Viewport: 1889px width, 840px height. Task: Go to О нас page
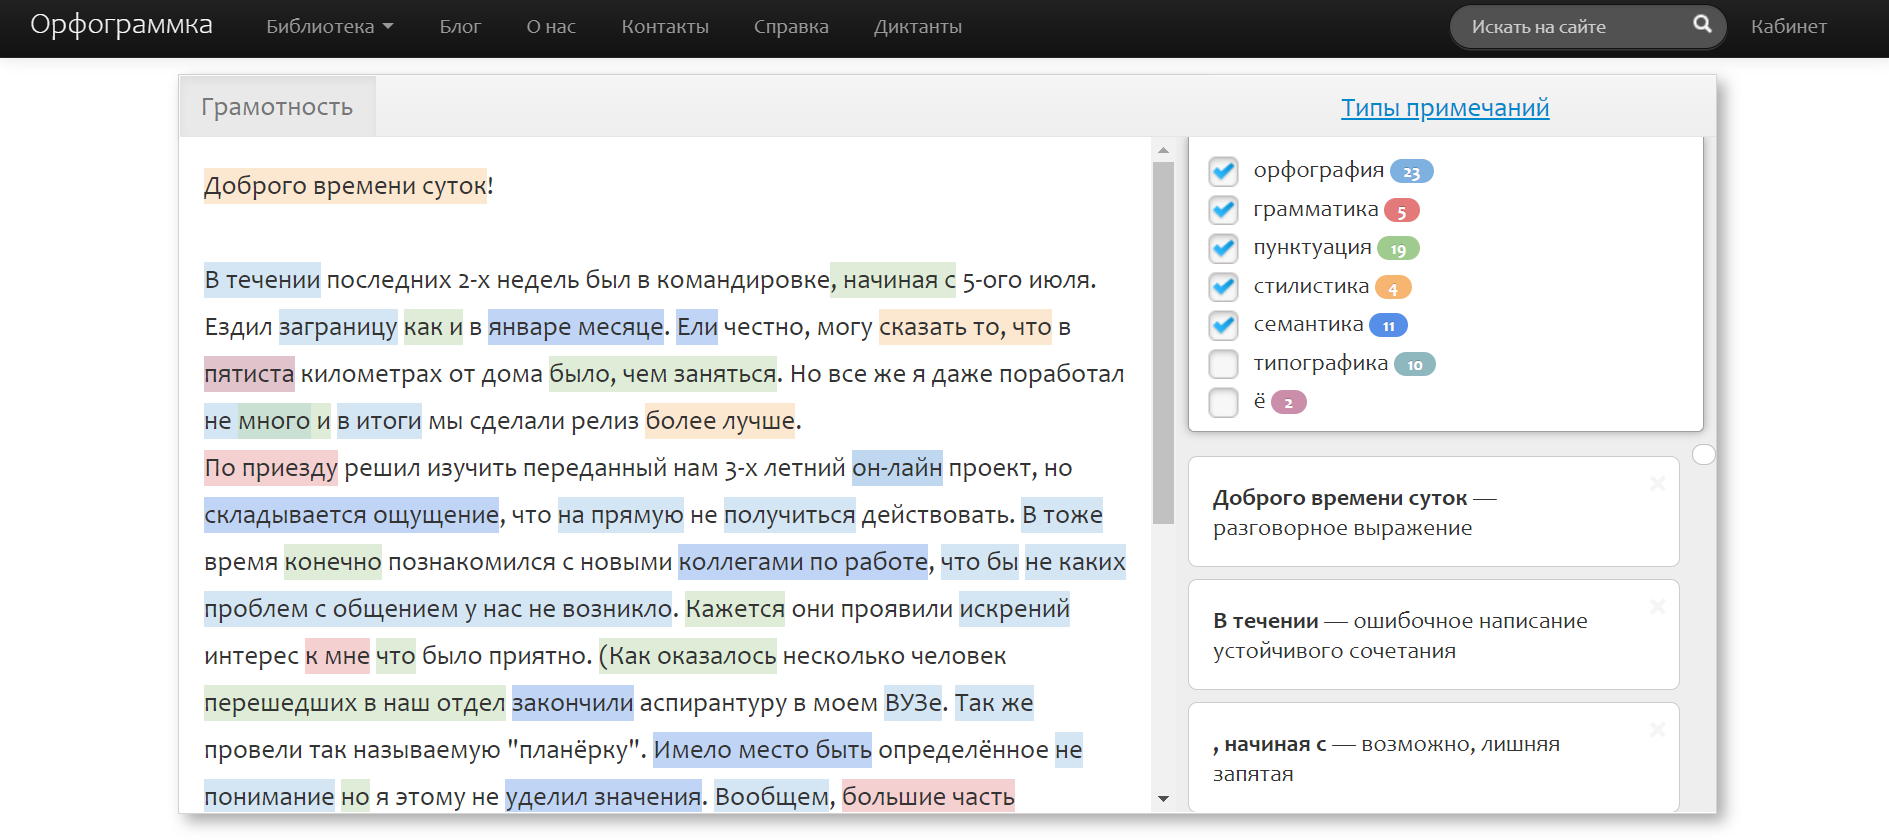[551, 27]
